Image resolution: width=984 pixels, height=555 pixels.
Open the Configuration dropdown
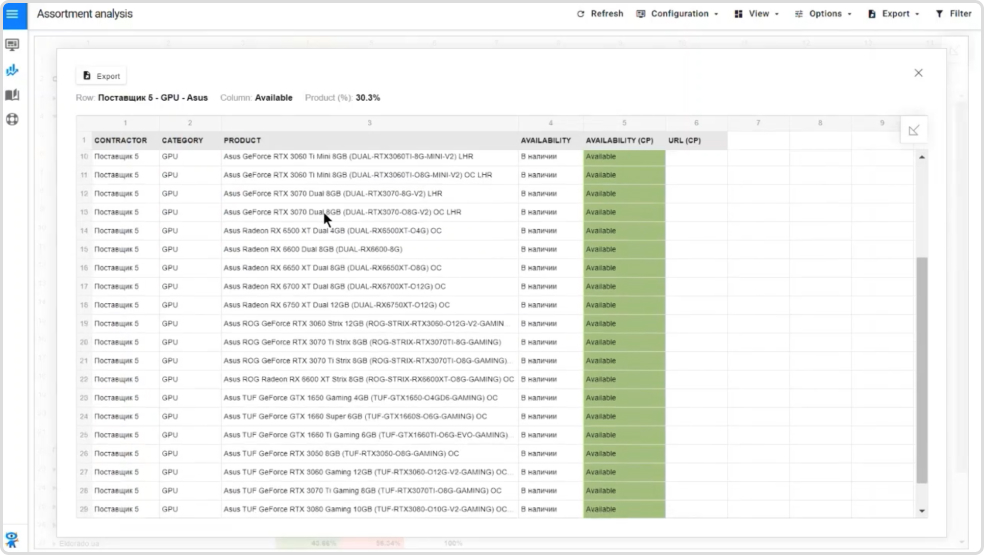[677, 14]
